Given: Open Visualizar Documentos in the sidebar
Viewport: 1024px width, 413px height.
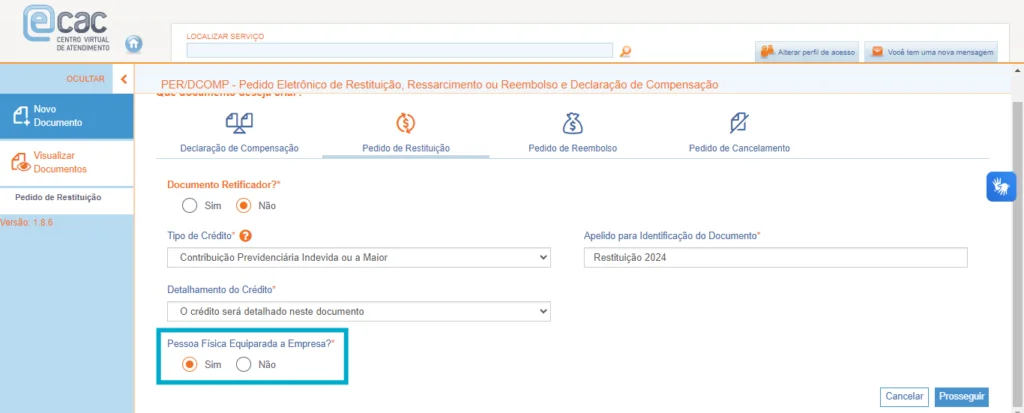Looking at the screenshot, I should (66, 162).
